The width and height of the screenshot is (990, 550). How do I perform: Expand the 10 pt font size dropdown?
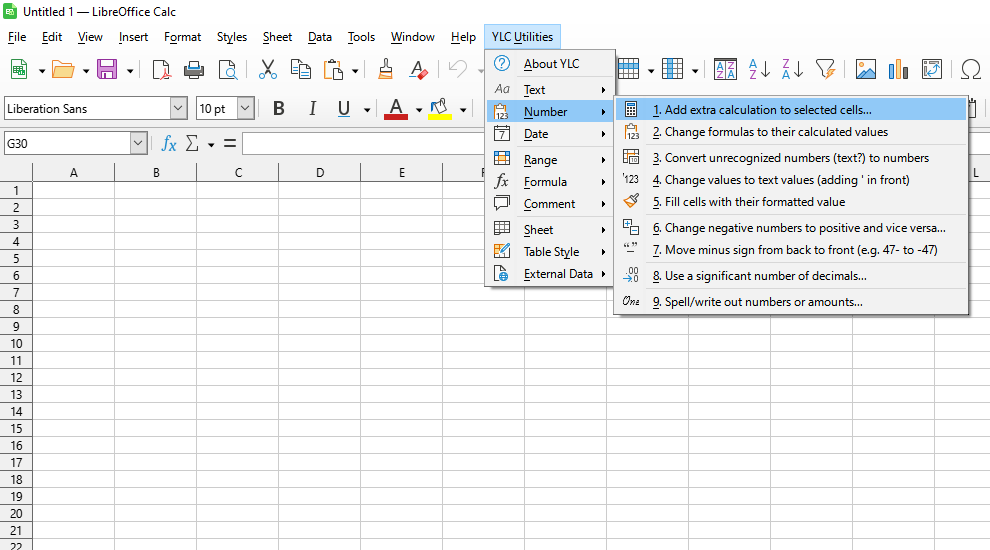click(245, 109)
